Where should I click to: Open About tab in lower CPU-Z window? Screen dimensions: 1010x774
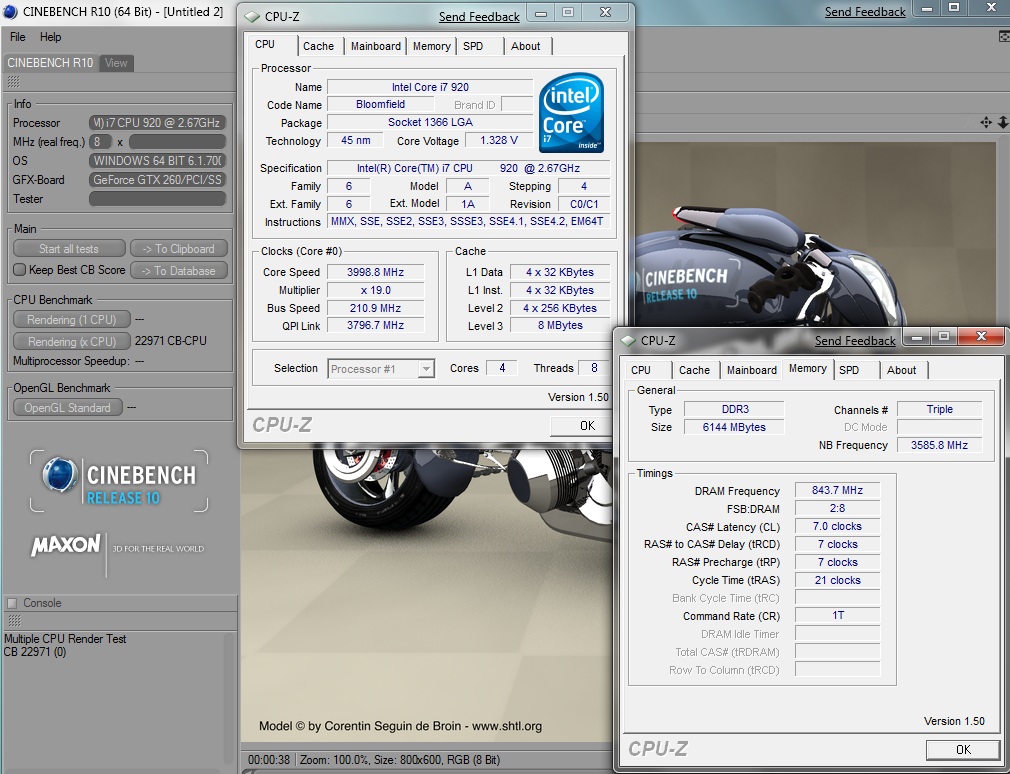click(x=901, y=370)
